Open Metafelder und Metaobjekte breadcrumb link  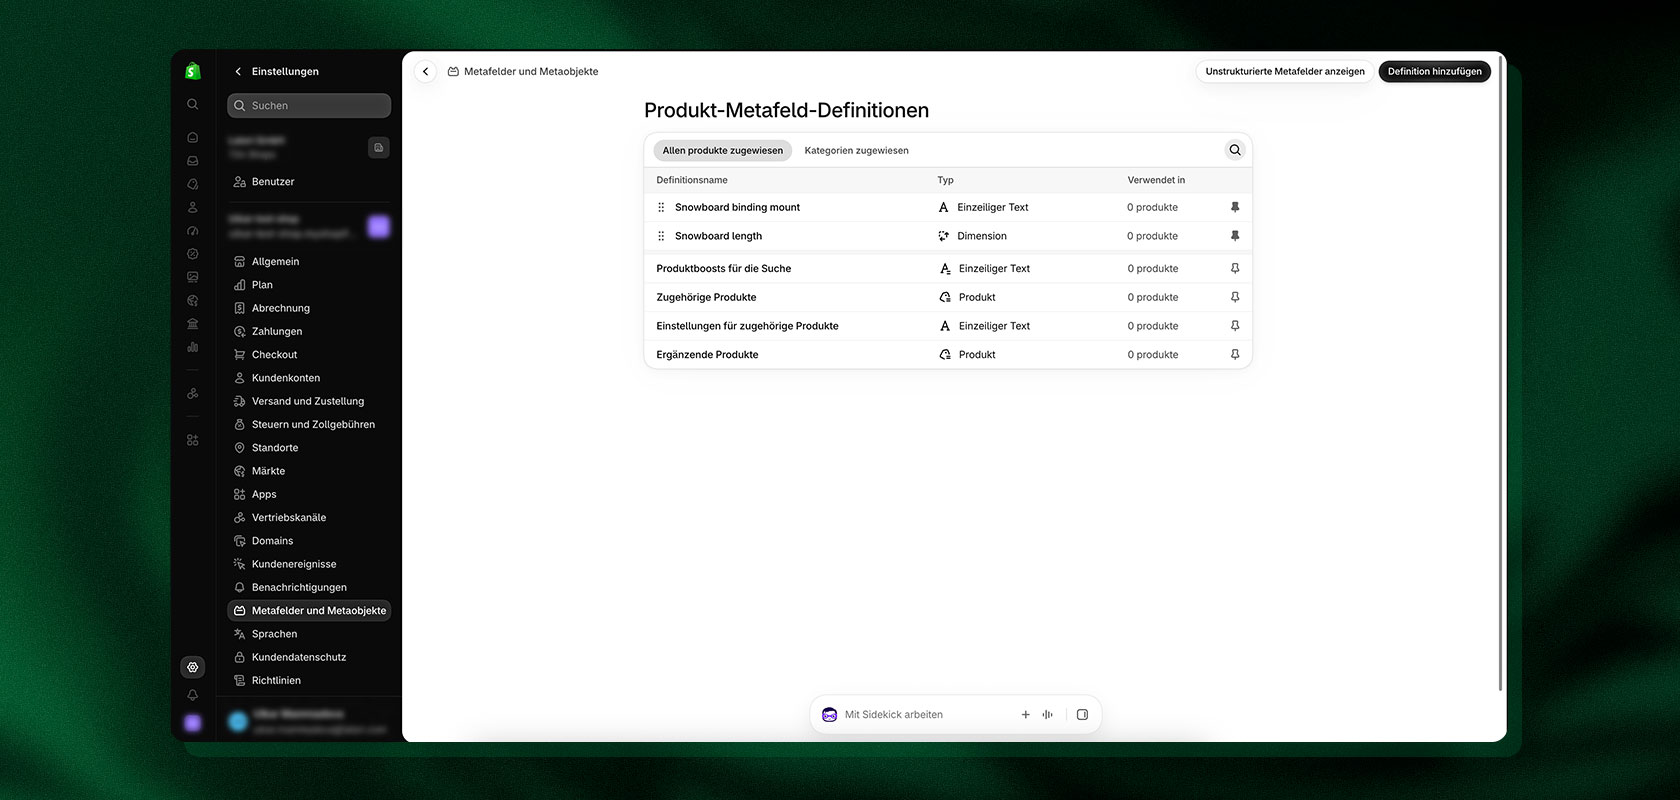pyautogui.click(x=531, y=71)
